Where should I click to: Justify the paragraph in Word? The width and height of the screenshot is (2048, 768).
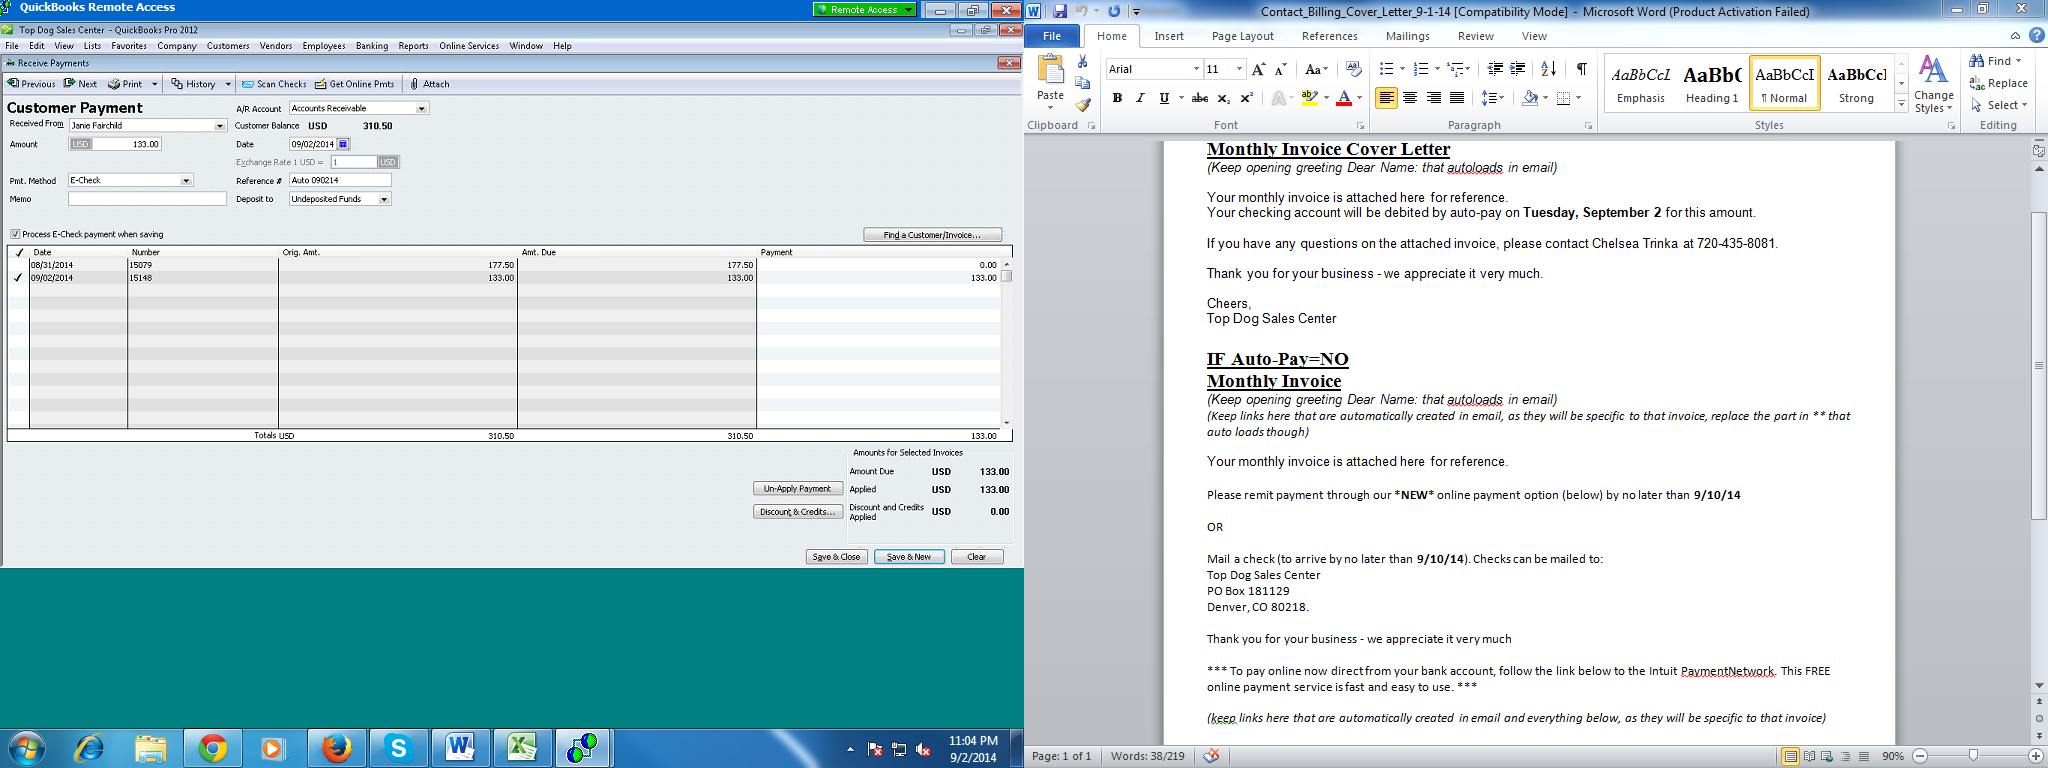[1457, 98]
